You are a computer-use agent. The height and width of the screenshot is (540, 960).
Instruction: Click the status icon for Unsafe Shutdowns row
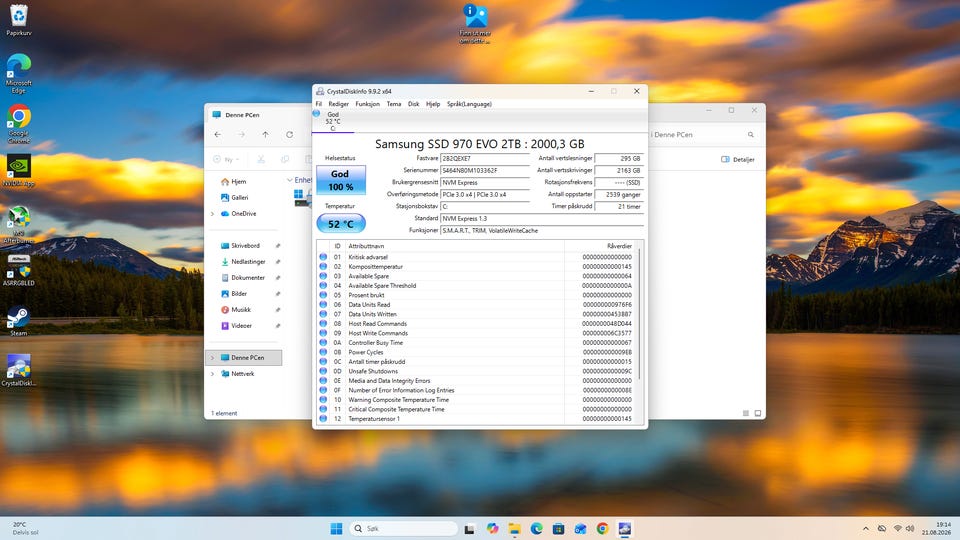(x=323, y=371)
